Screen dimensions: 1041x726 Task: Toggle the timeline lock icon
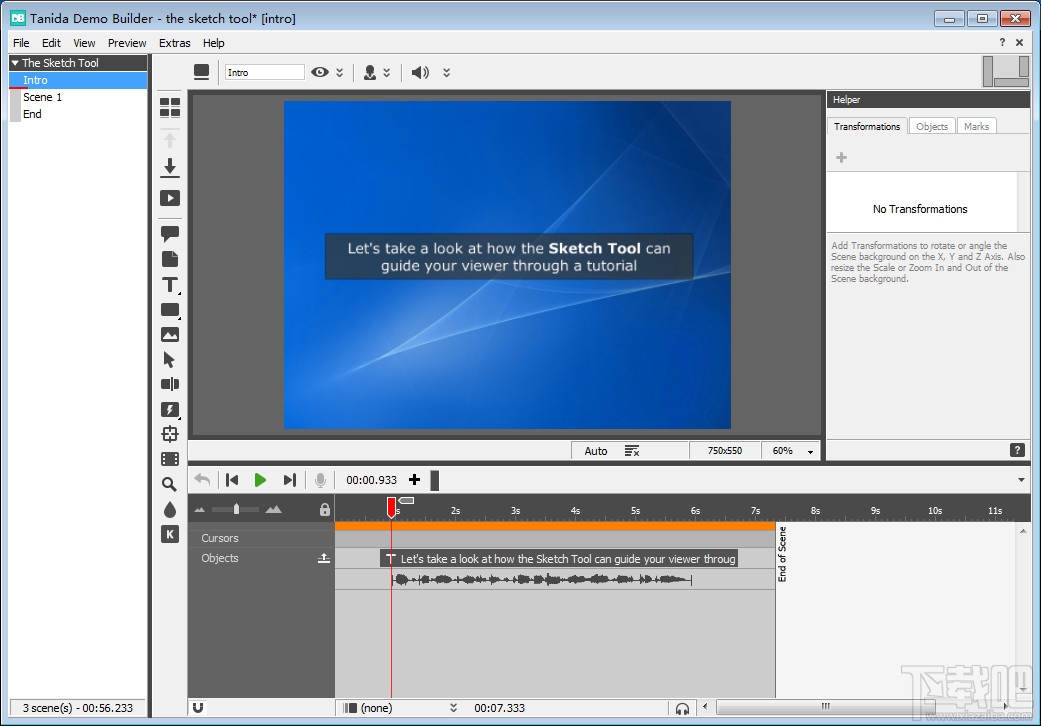(x=324, y=510)
